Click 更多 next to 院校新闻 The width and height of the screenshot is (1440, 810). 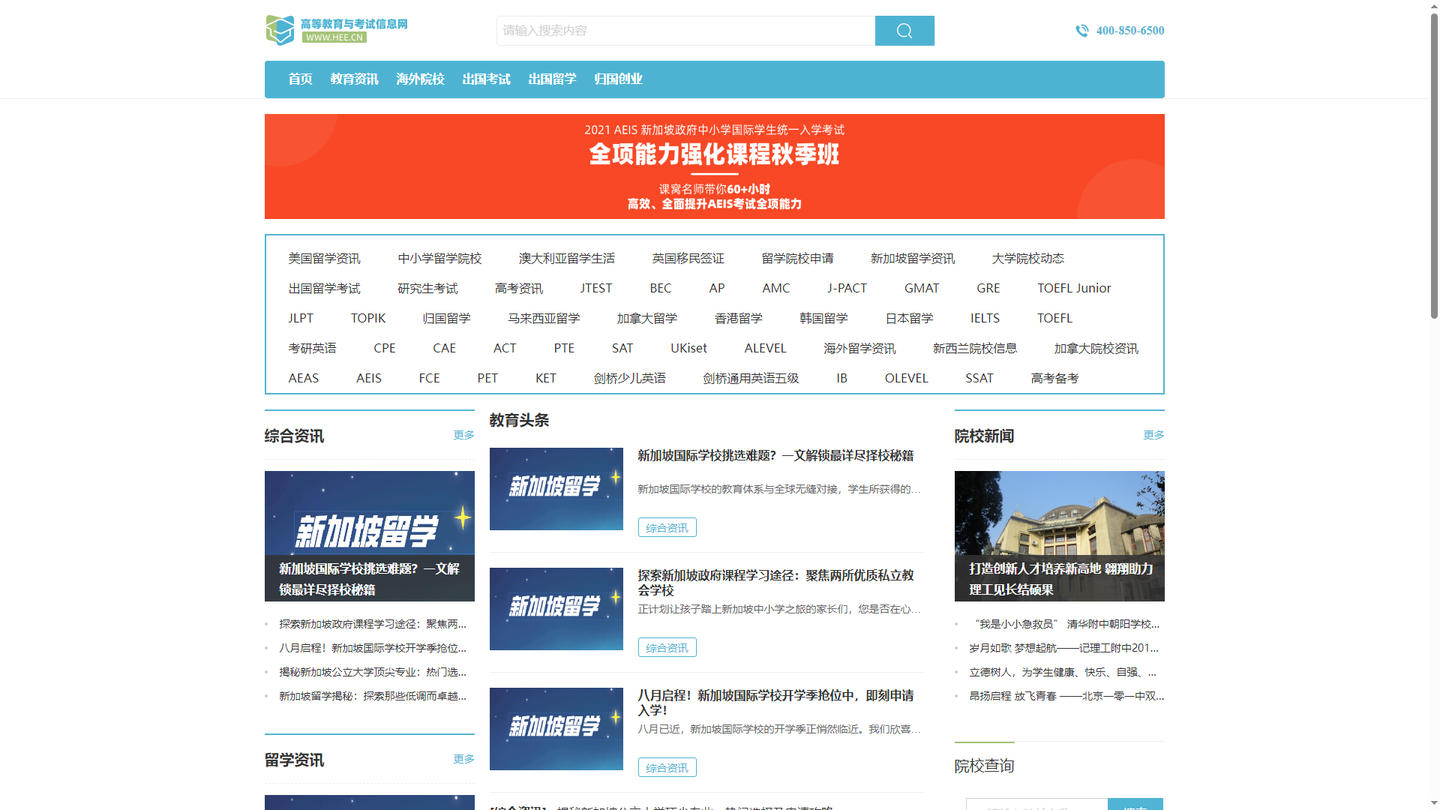(x=1154, y=435)
